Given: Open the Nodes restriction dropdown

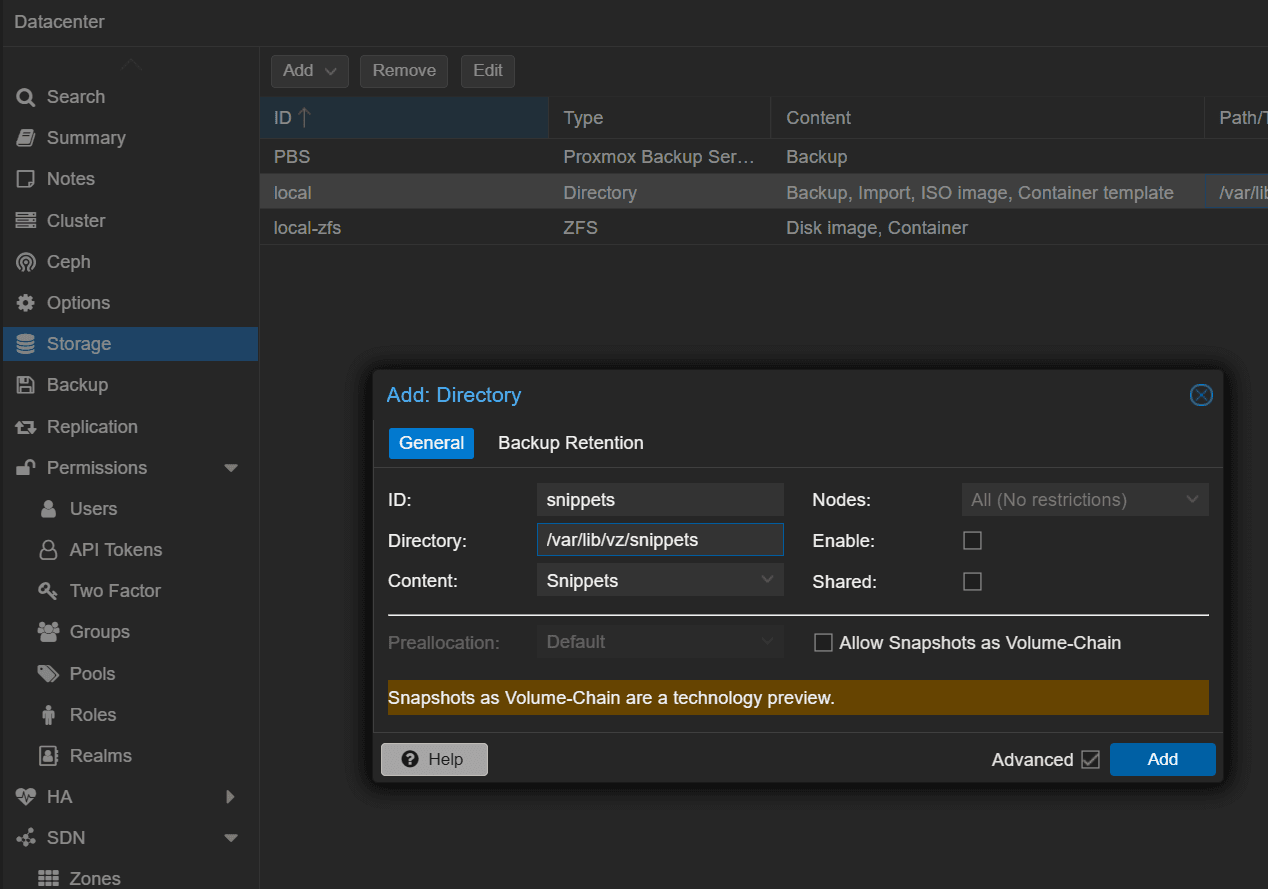Looking at the screenshot, I should pos(1192,499).
